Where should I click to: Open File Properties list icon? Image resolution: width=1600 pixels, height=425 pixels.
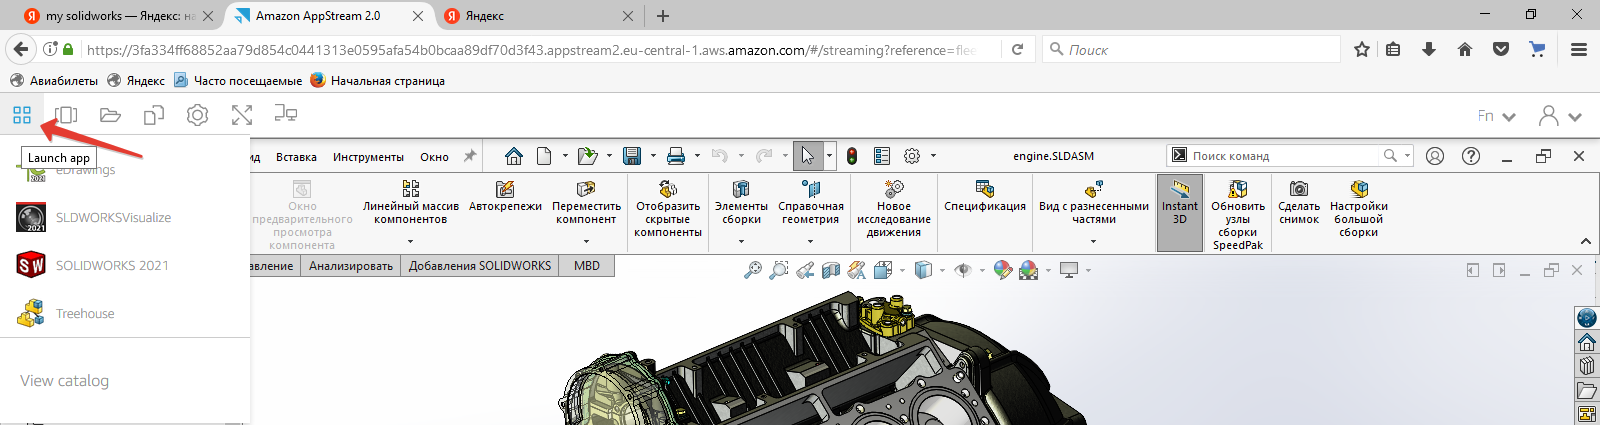pos(882,156)
